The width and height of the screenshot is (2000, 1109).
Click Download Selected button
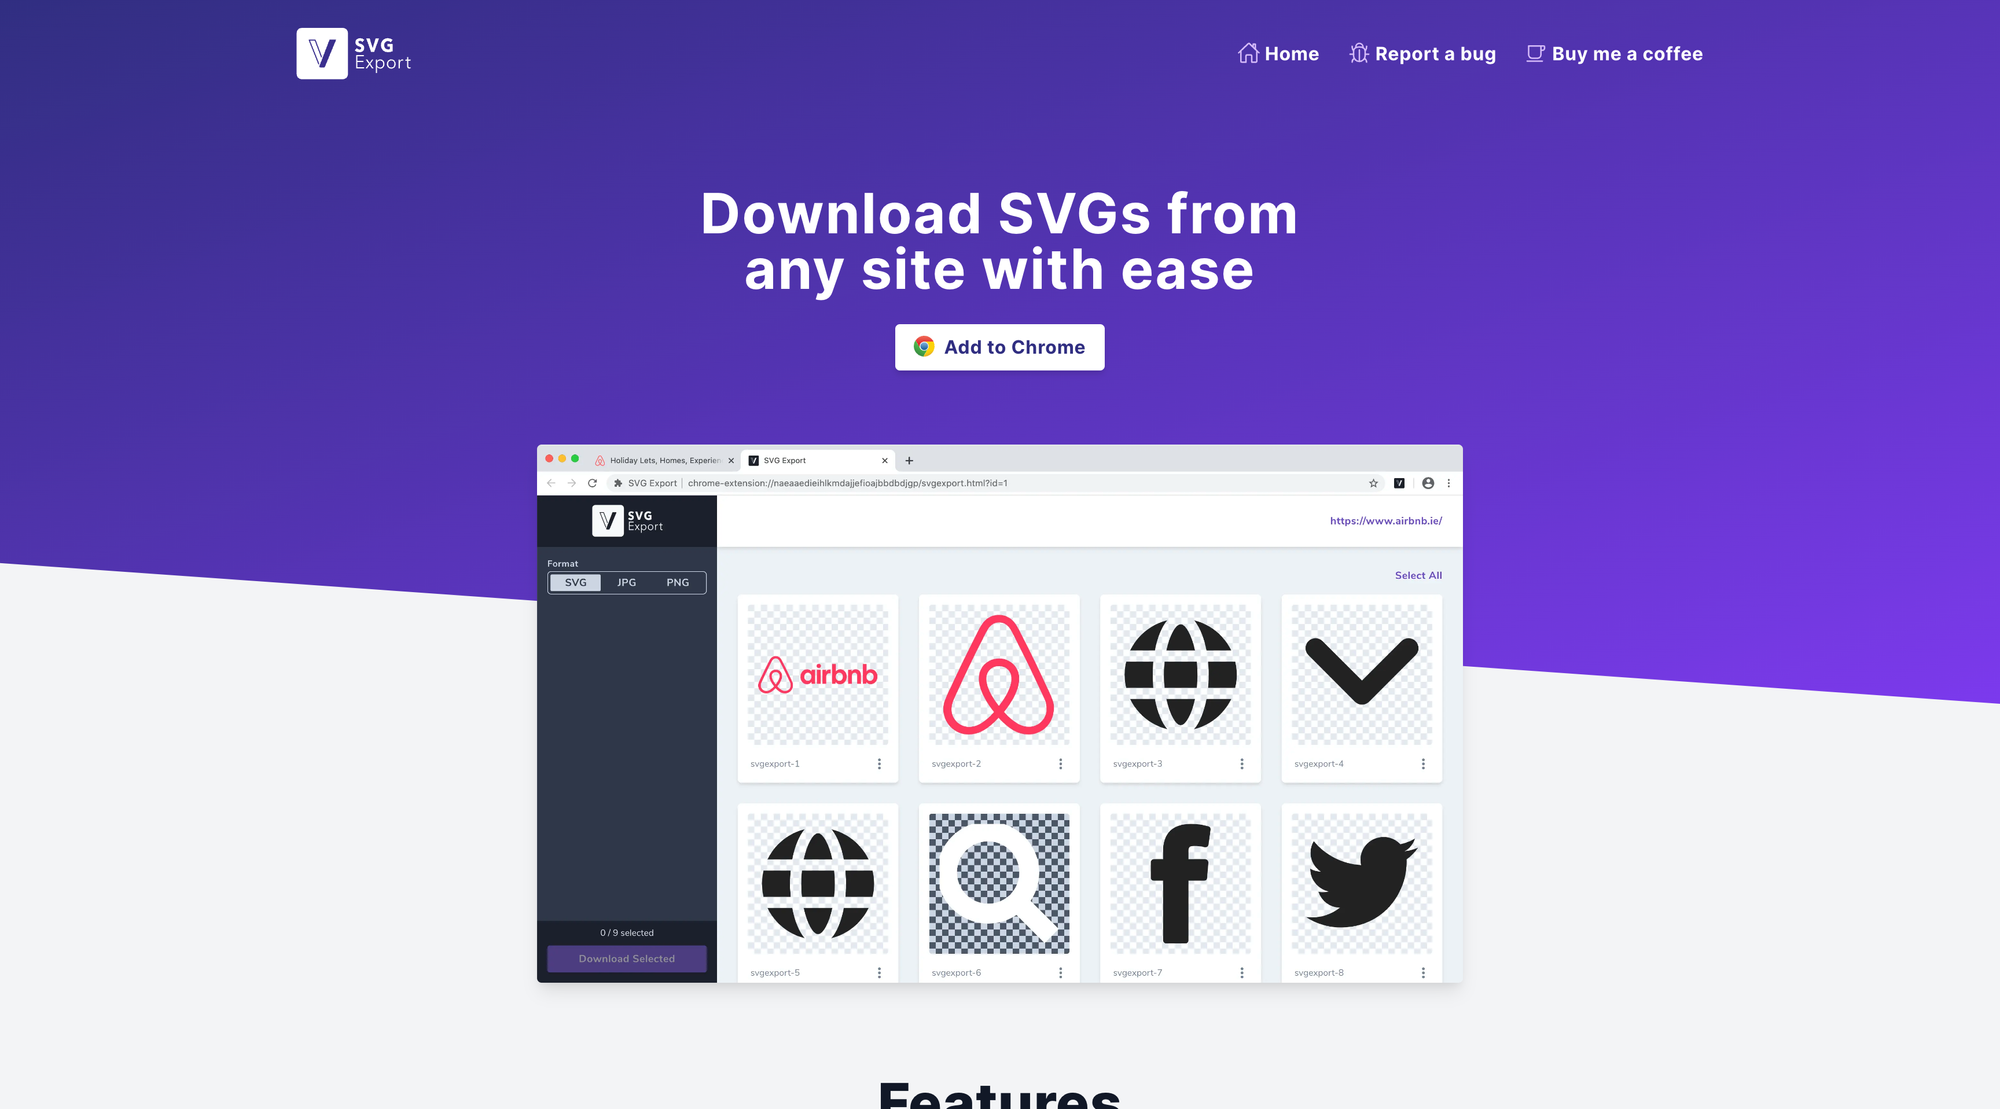627,957
